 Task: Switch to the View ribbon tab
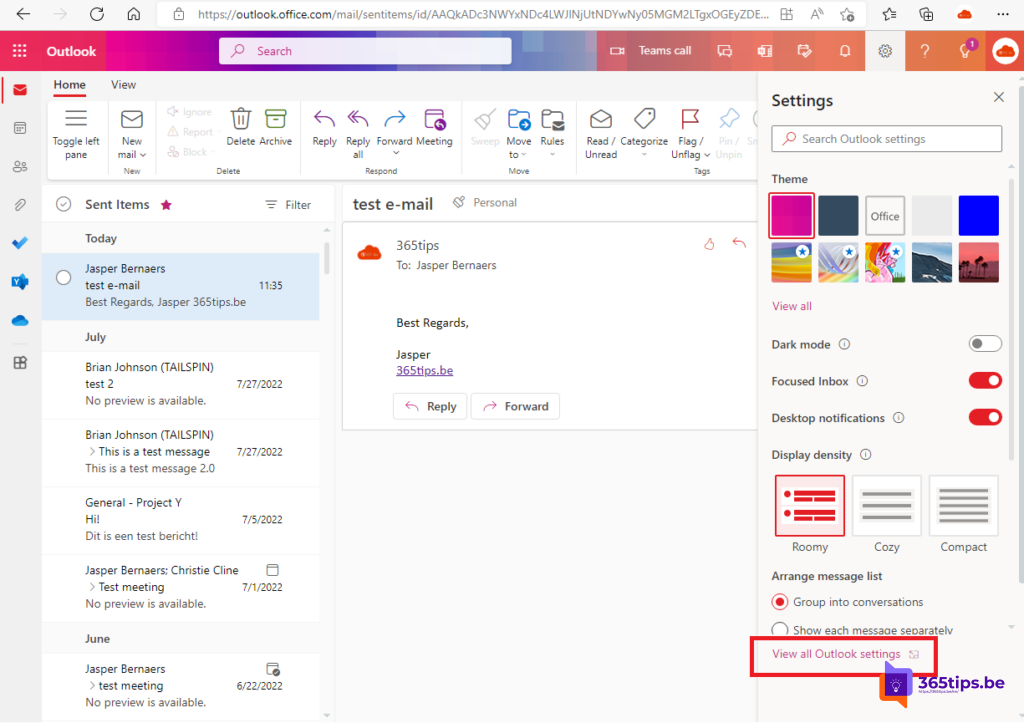[123, 85]
